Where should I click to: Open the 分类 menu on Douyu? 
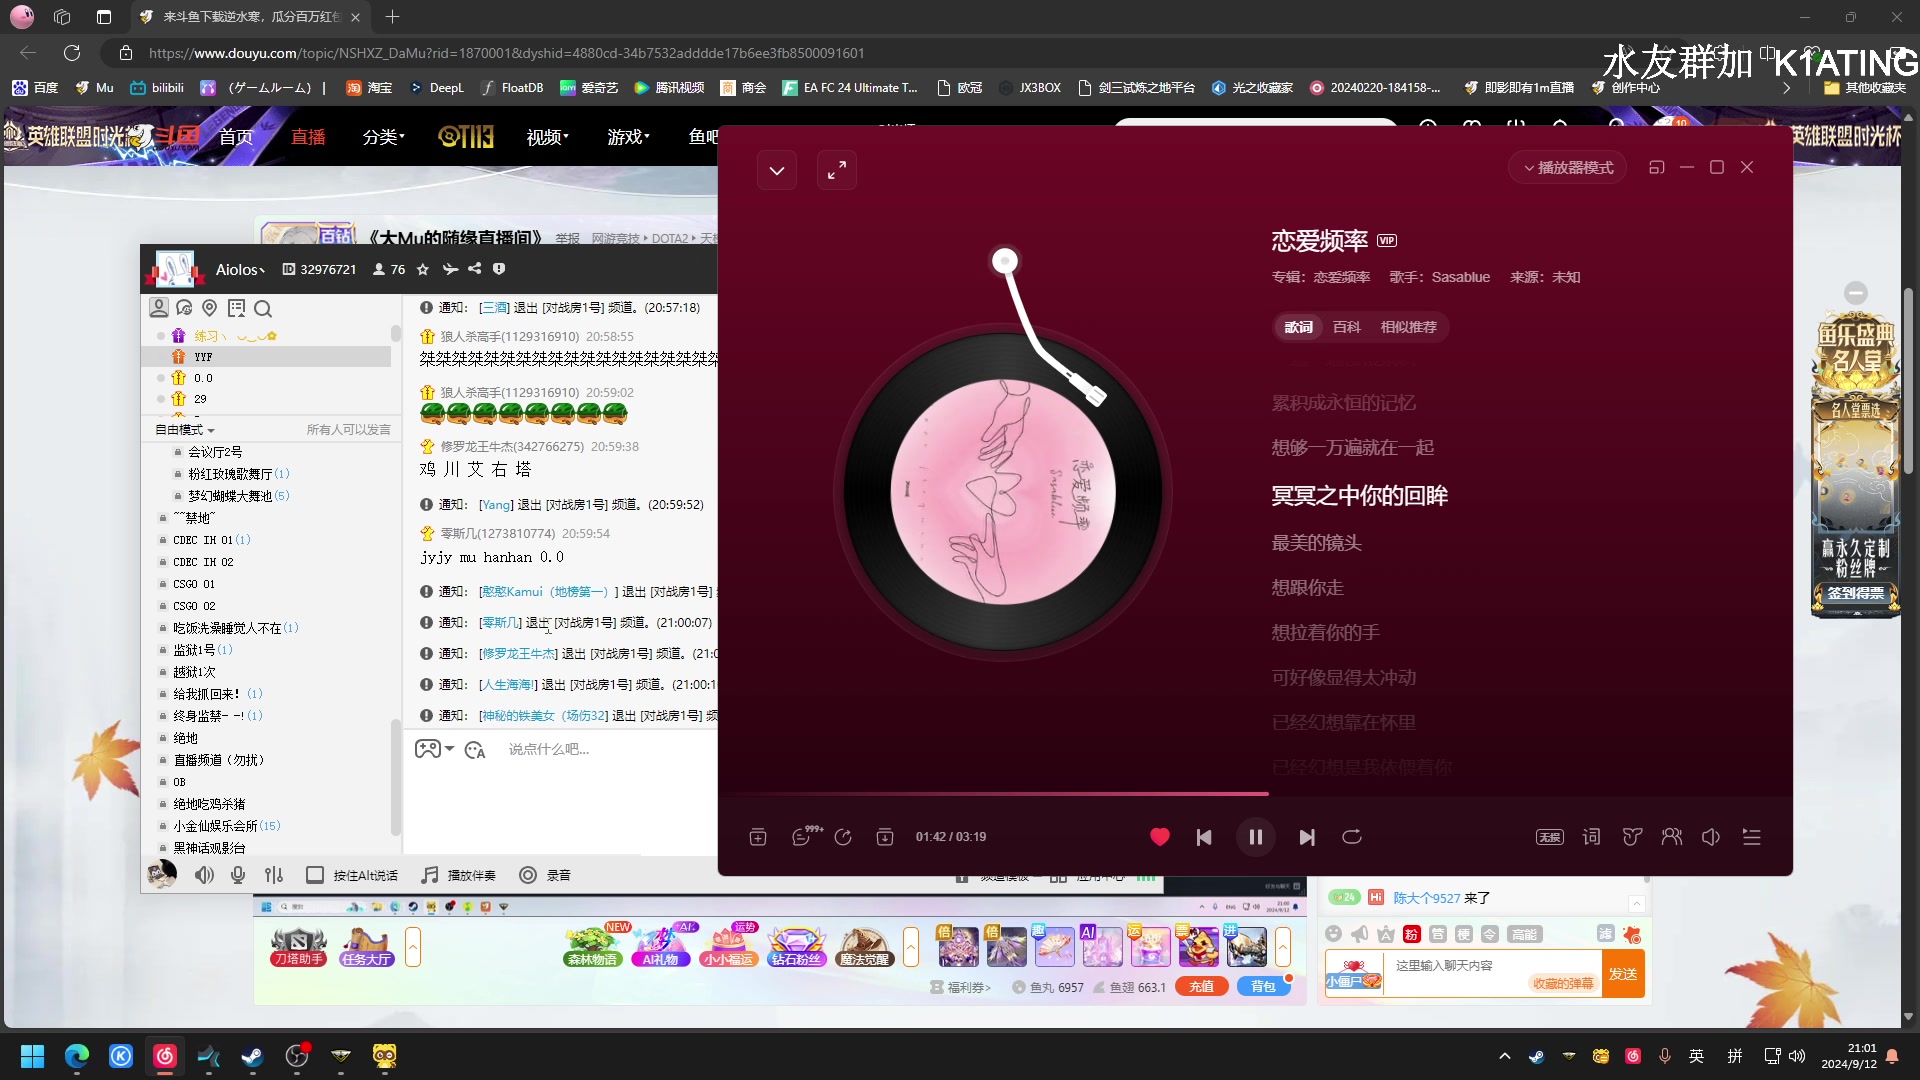(x=383, y=137)
